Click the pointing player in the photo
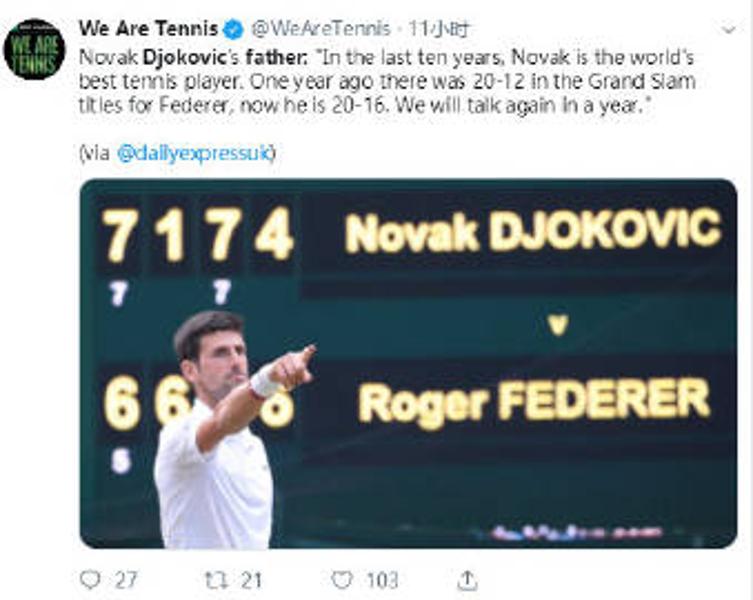The image size is (753, 600). (x=222, y=430)
